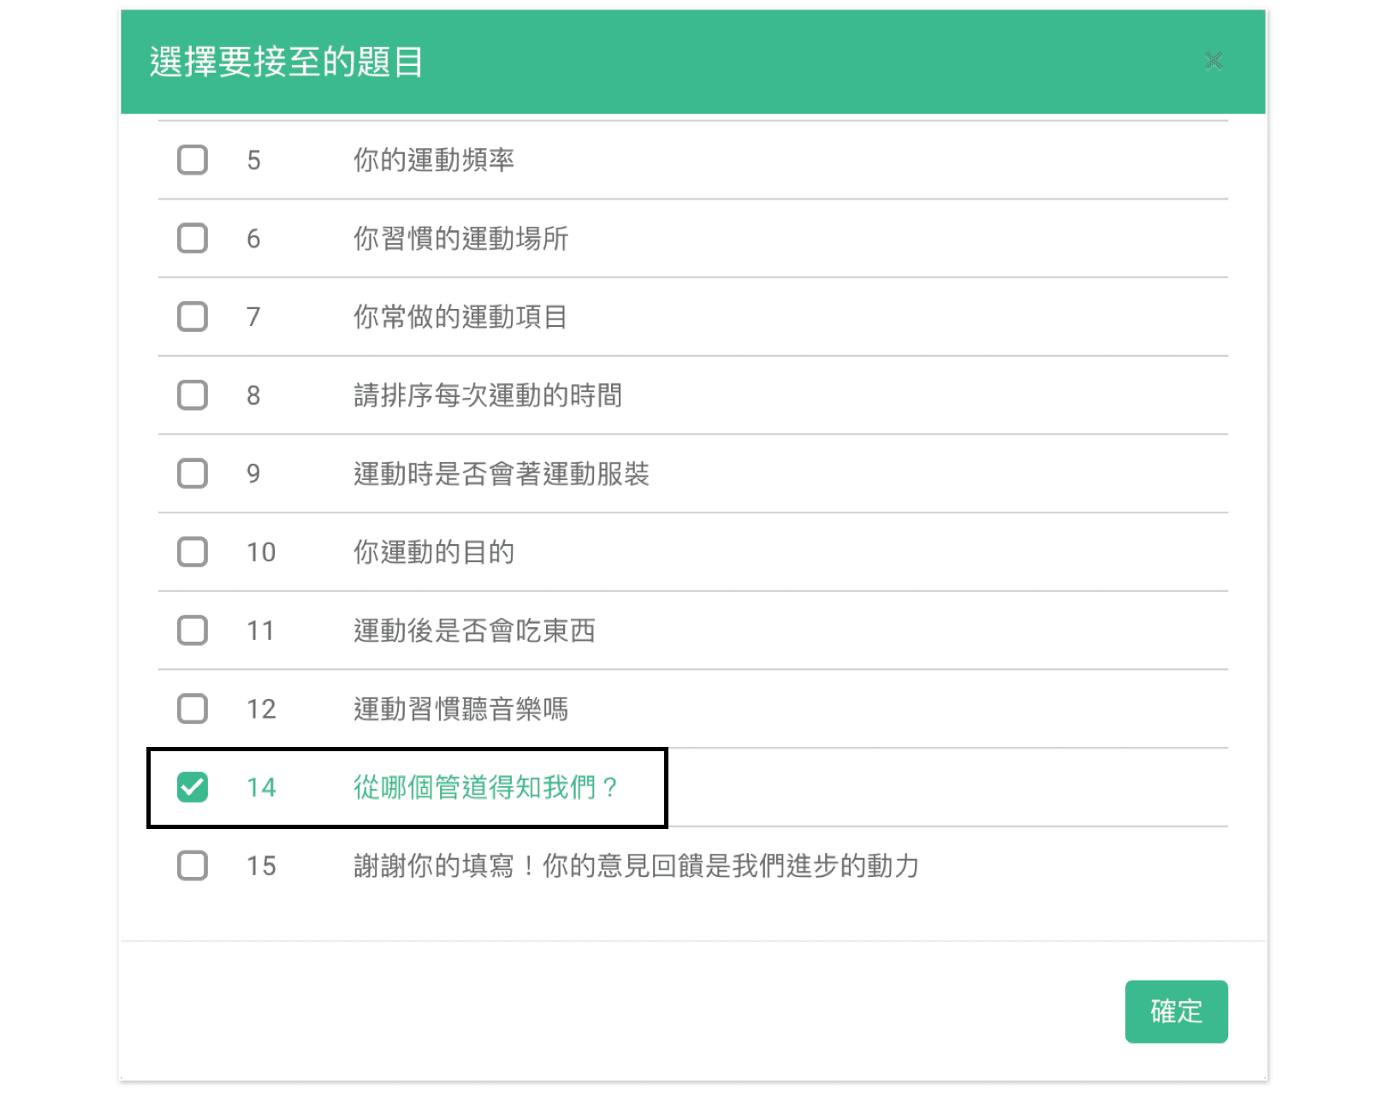Choose question text 你的運動頻率

434,160
